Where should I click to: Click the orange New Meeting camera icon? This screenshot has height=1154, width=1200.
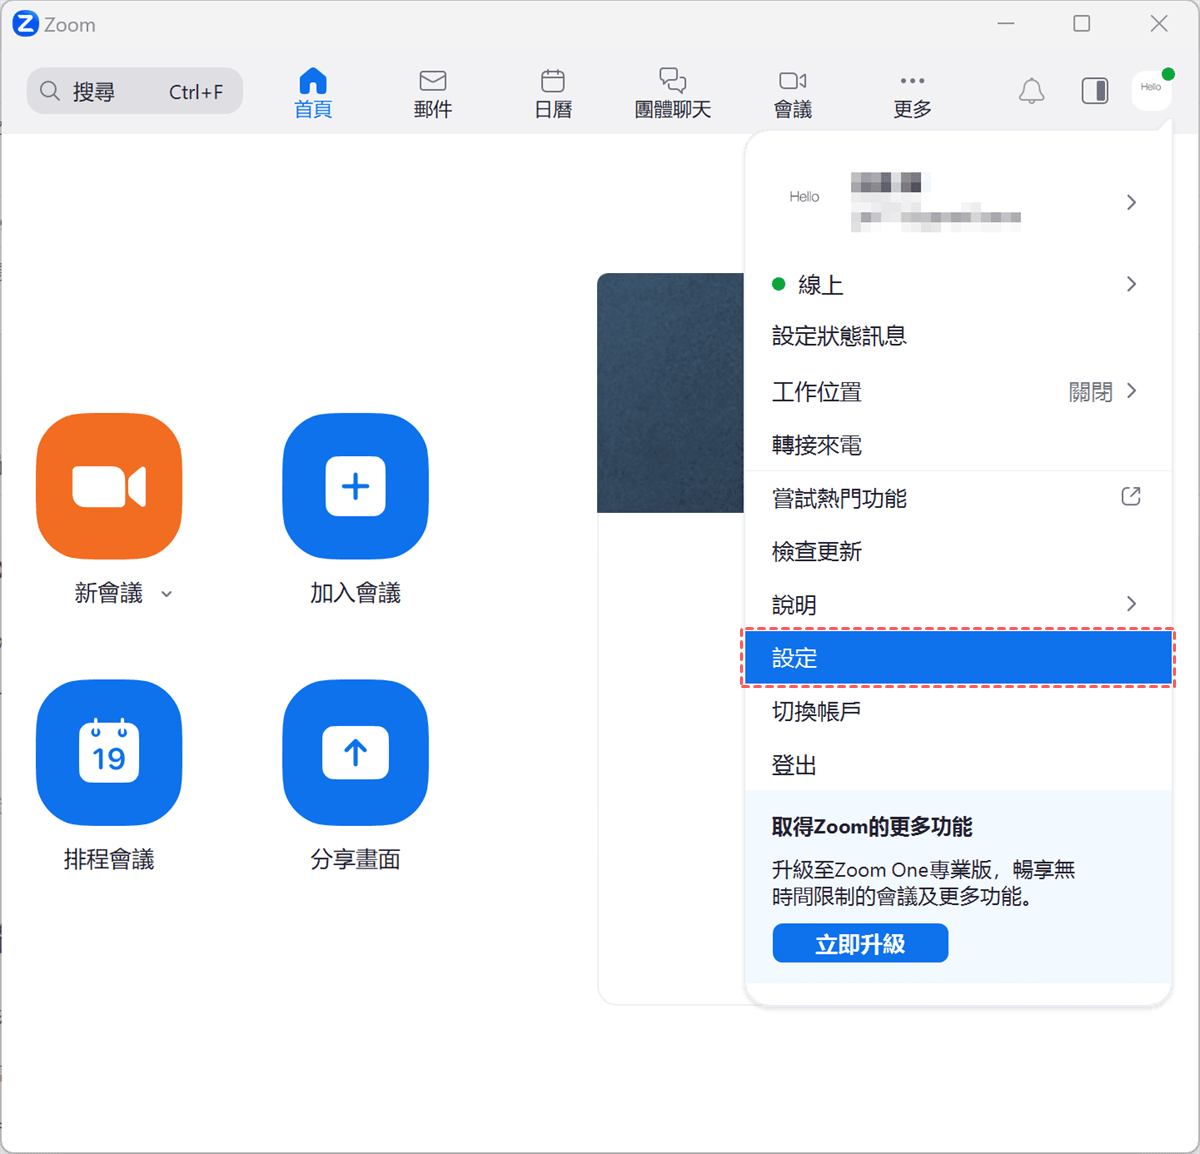tap(109, 486)
